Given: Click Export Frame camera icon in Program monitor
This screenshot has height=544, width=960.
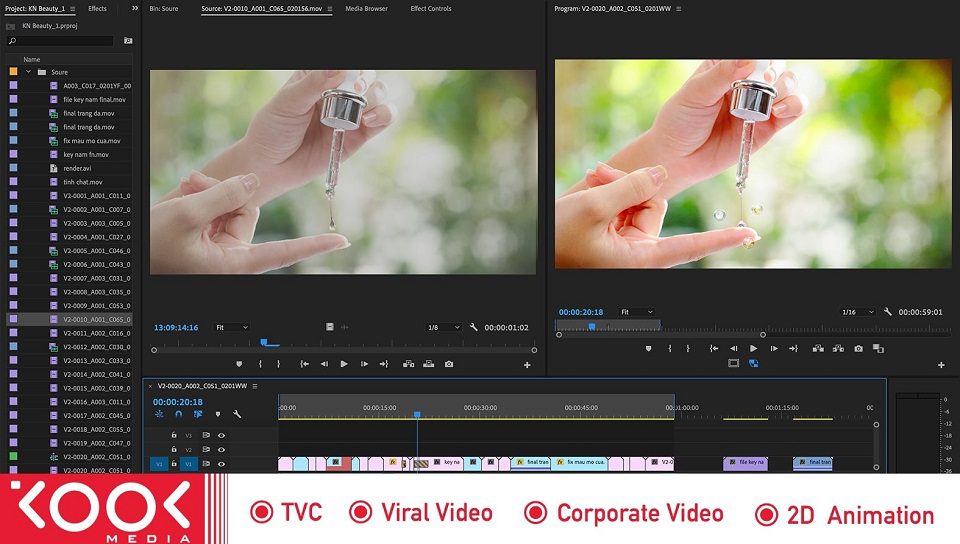Looking at the screenshot, I should [x=858, y=348].
